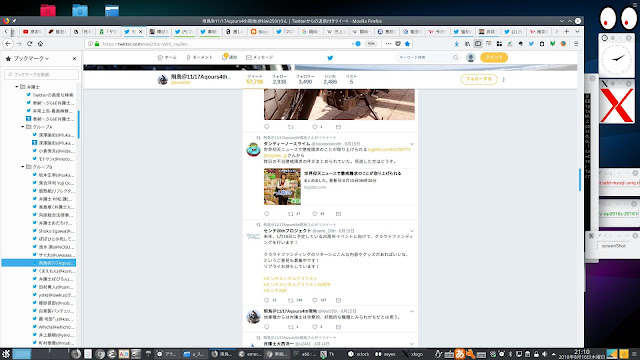The height and width of the screenshot is (360, 640).
Task: Click the Following count 2,938
Action: pyautogui.click(x=279, y=82)
